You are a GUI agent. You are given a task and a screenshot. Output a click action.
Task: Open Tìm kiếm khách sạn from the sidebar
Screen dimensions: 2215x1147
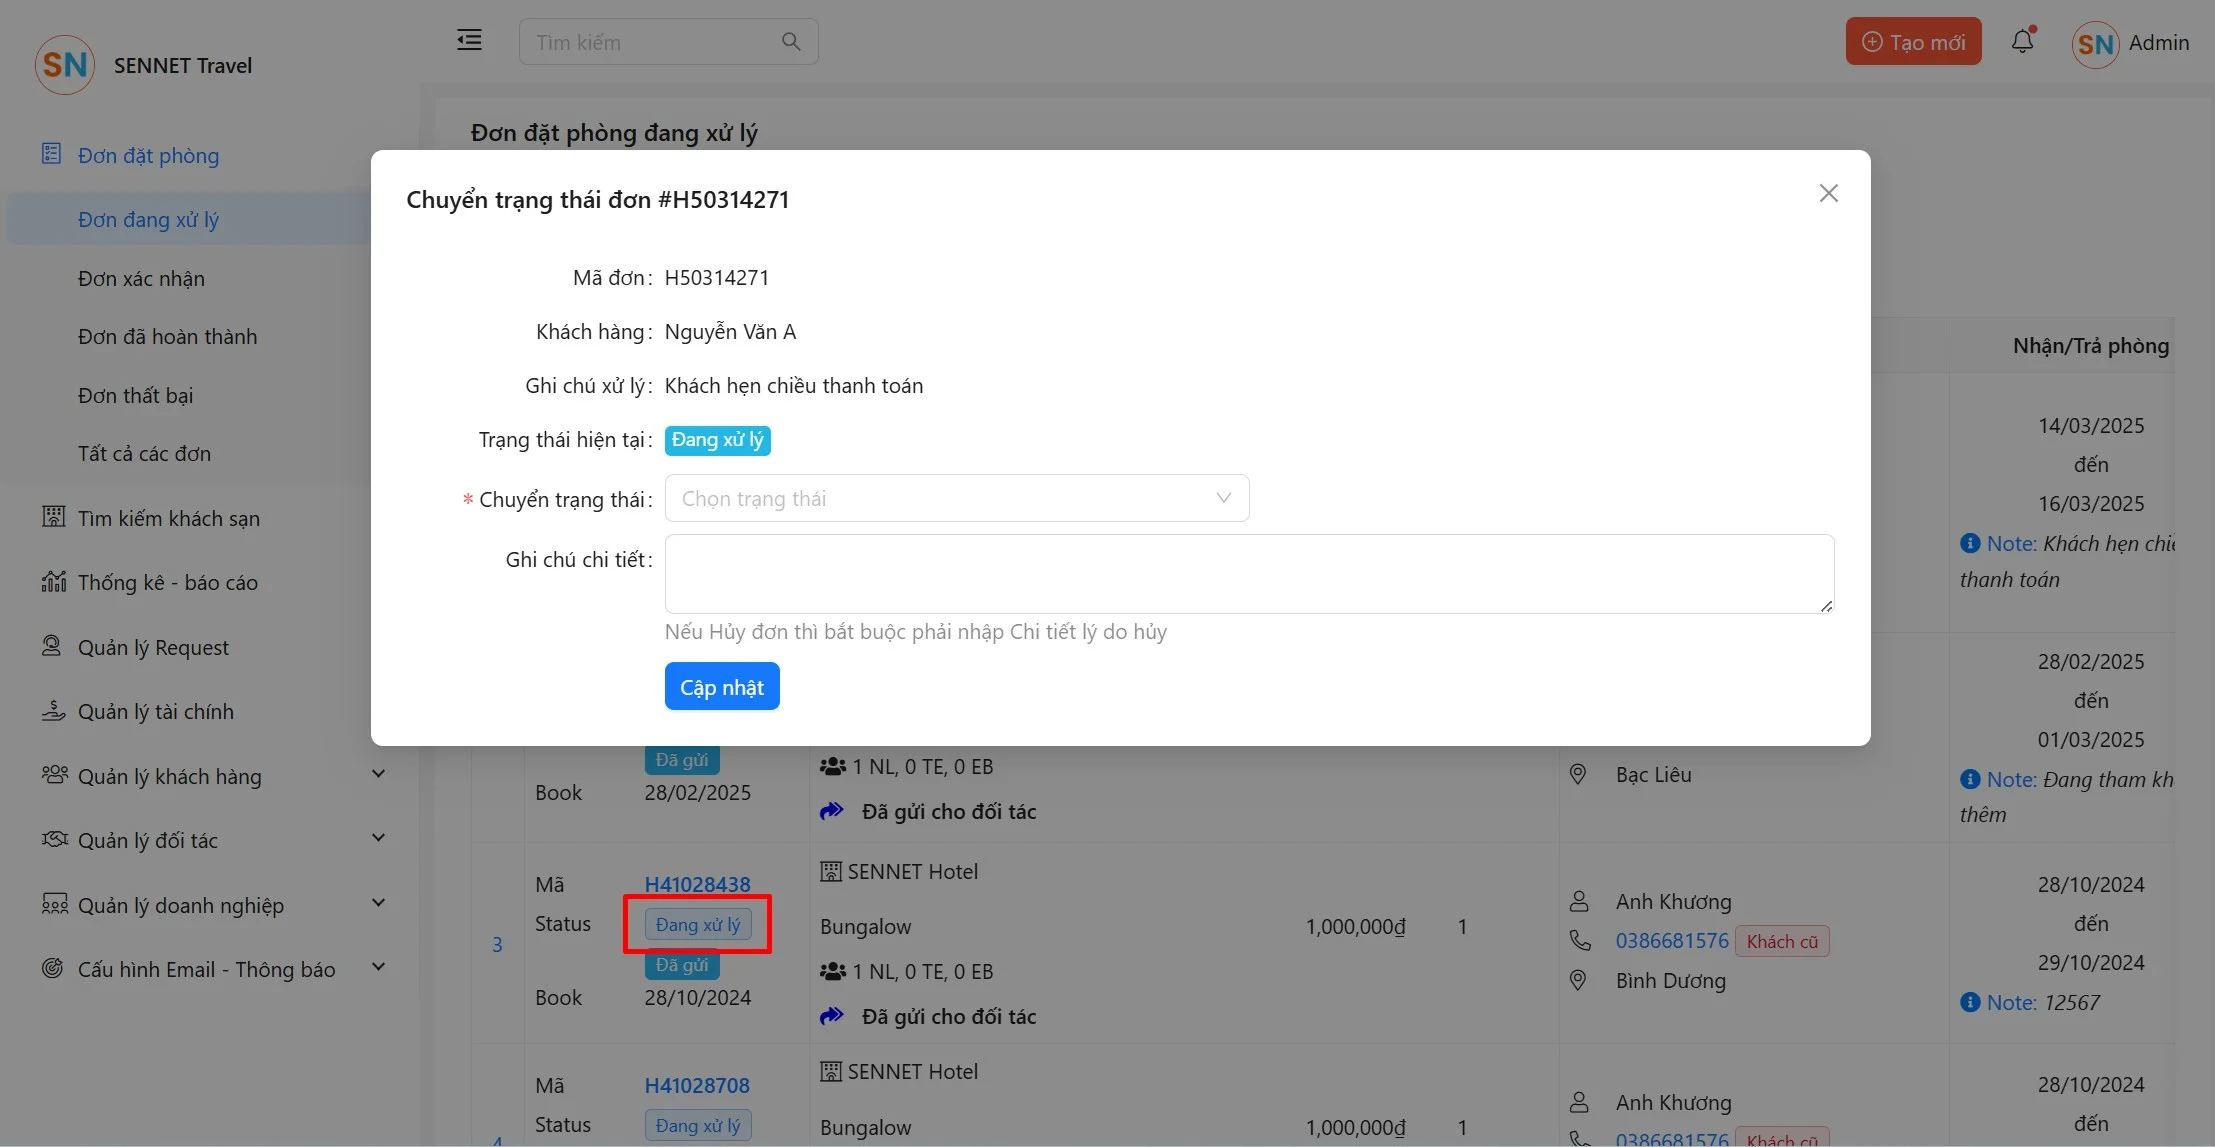(x=168, y=518)
